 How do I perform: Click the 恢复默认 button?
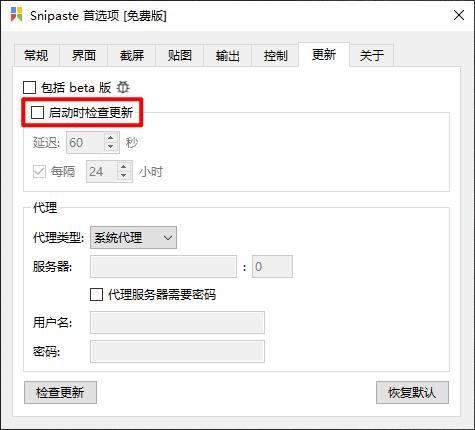pos(412,392)
